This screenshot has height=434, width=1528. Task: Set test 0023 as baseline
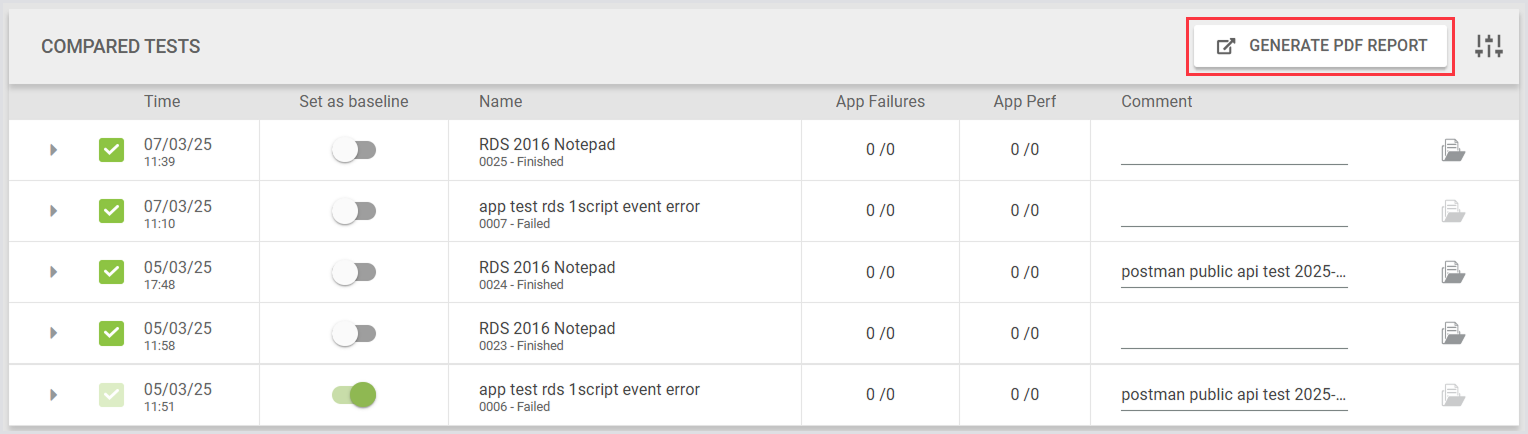click(x=354, y=334)
